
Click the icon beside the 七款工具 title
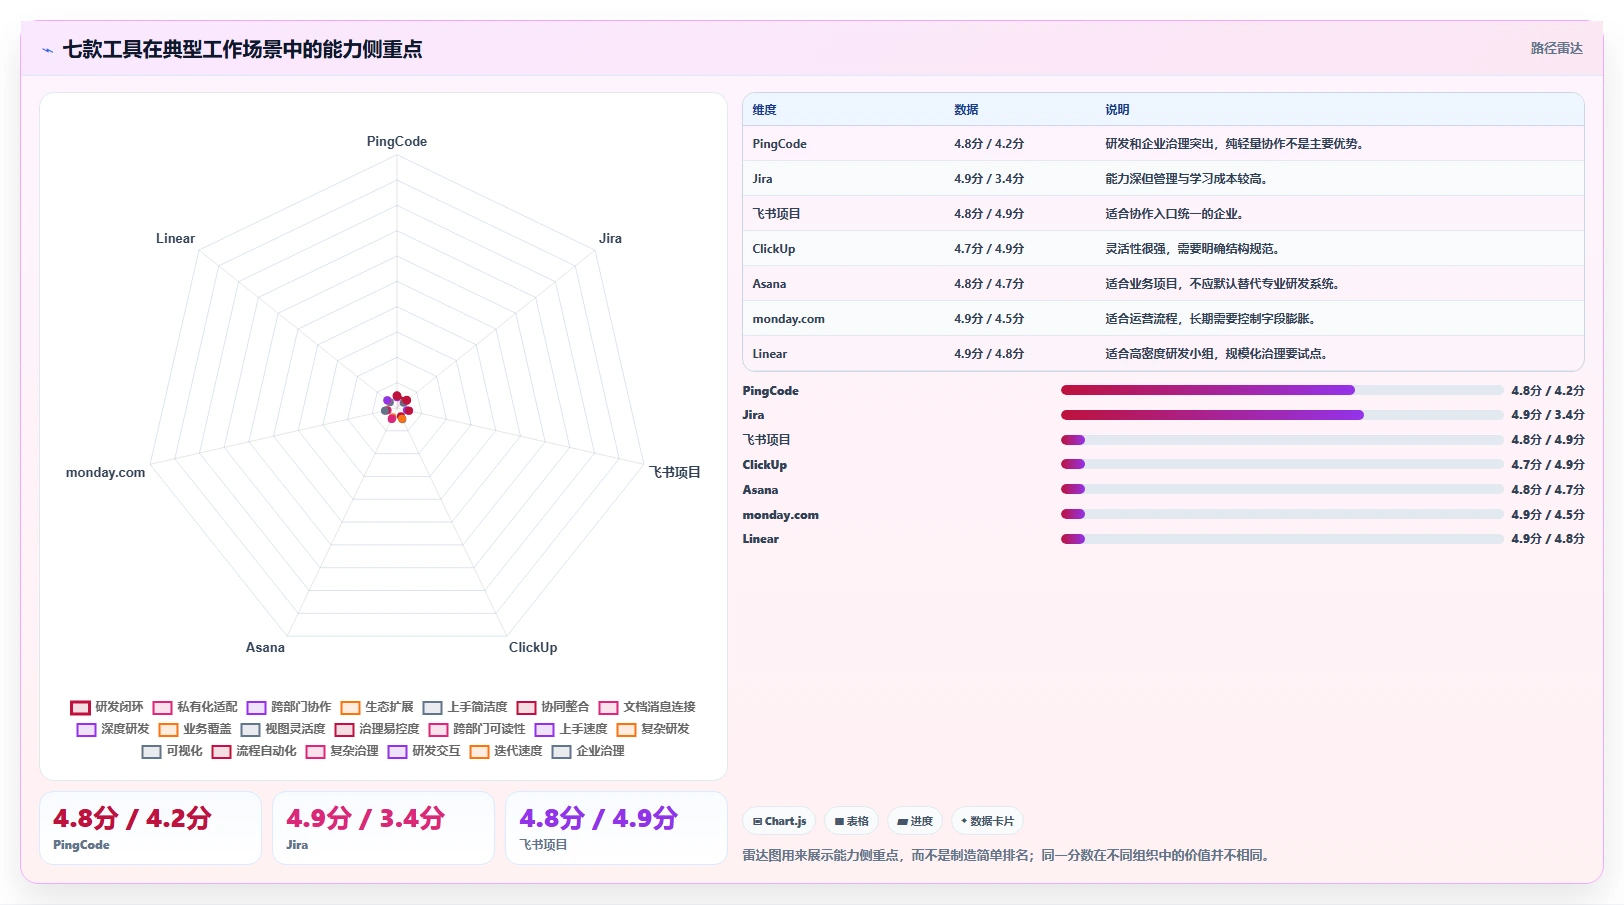tap(47, 50)
